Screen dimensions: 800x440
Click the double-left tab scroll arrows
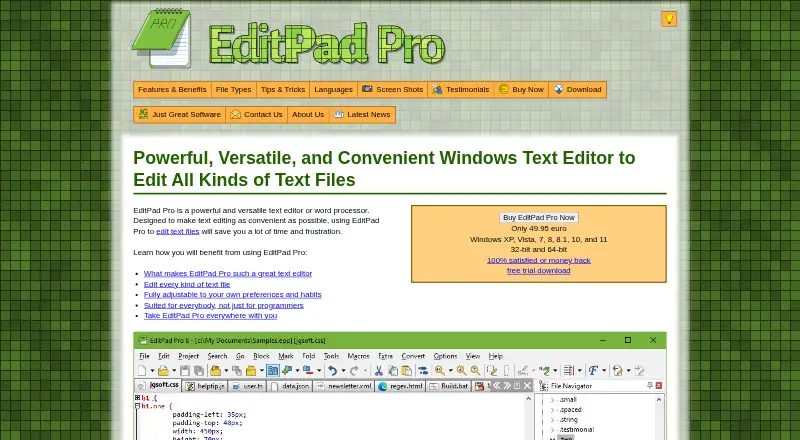pyautogui.click(x=496, y=385)
